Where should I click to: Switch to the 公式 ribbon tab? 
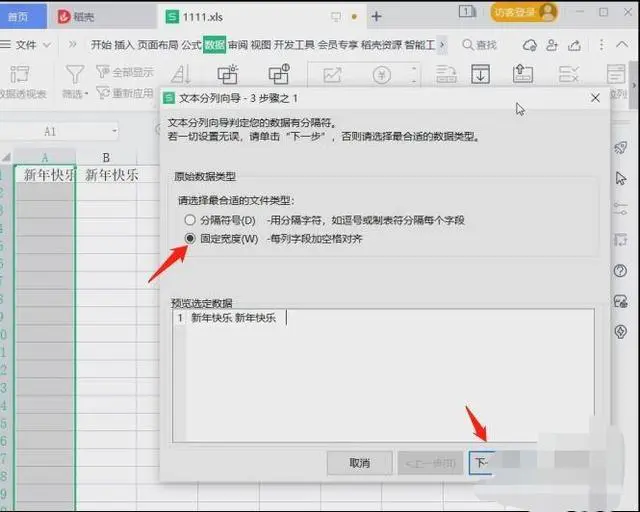click(x=191, y=45)
